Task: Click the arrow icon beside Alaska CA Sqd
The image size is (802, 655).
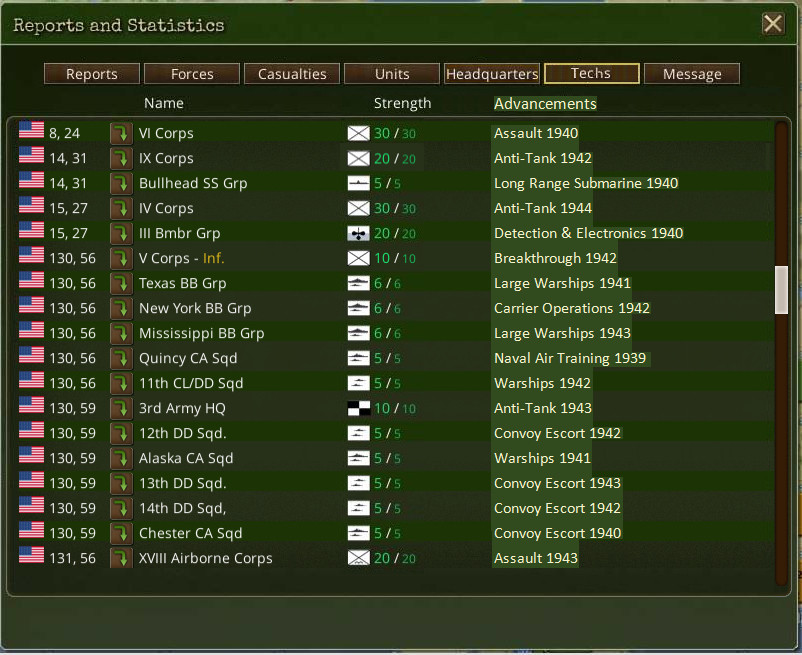Action: point(121,459)
